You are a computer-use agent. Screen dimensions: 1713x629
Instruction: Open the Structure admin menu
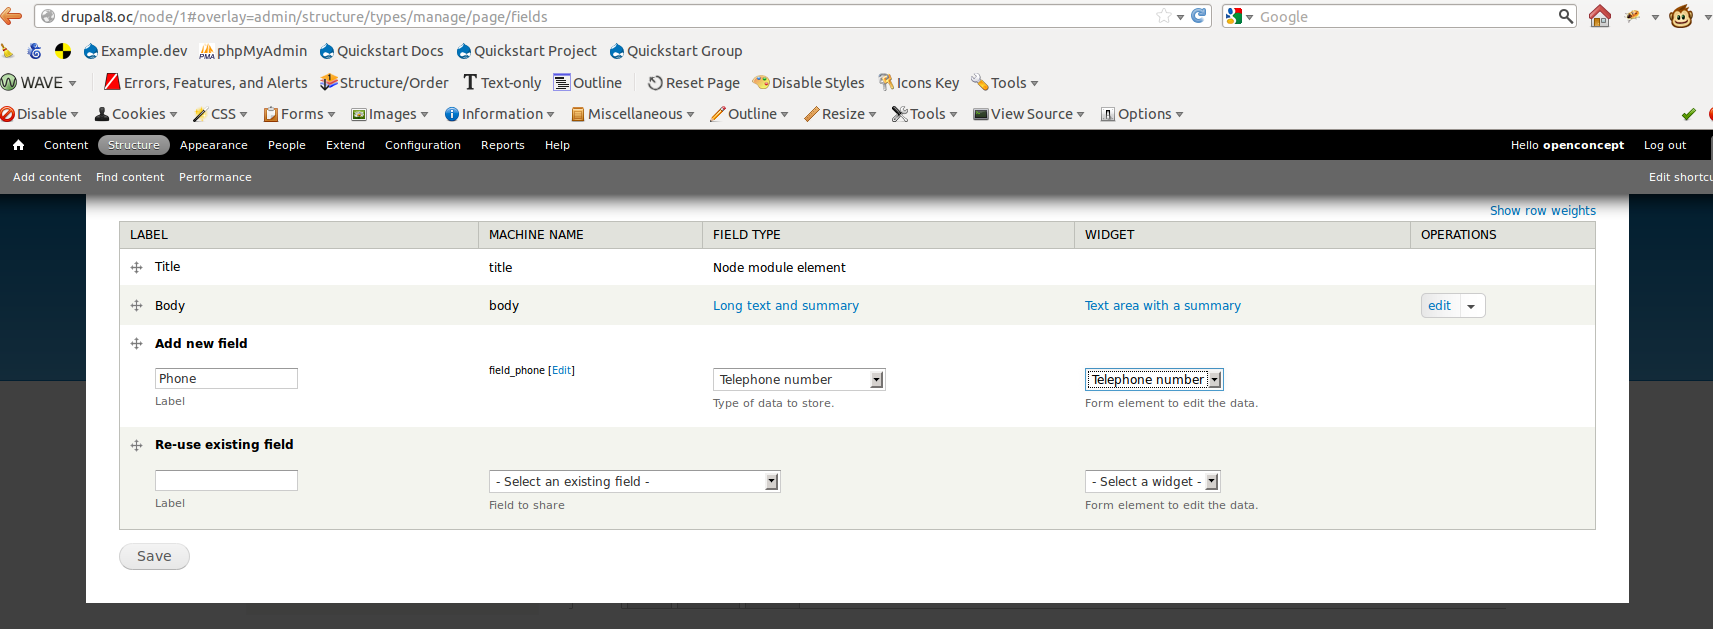coord(134,145)
